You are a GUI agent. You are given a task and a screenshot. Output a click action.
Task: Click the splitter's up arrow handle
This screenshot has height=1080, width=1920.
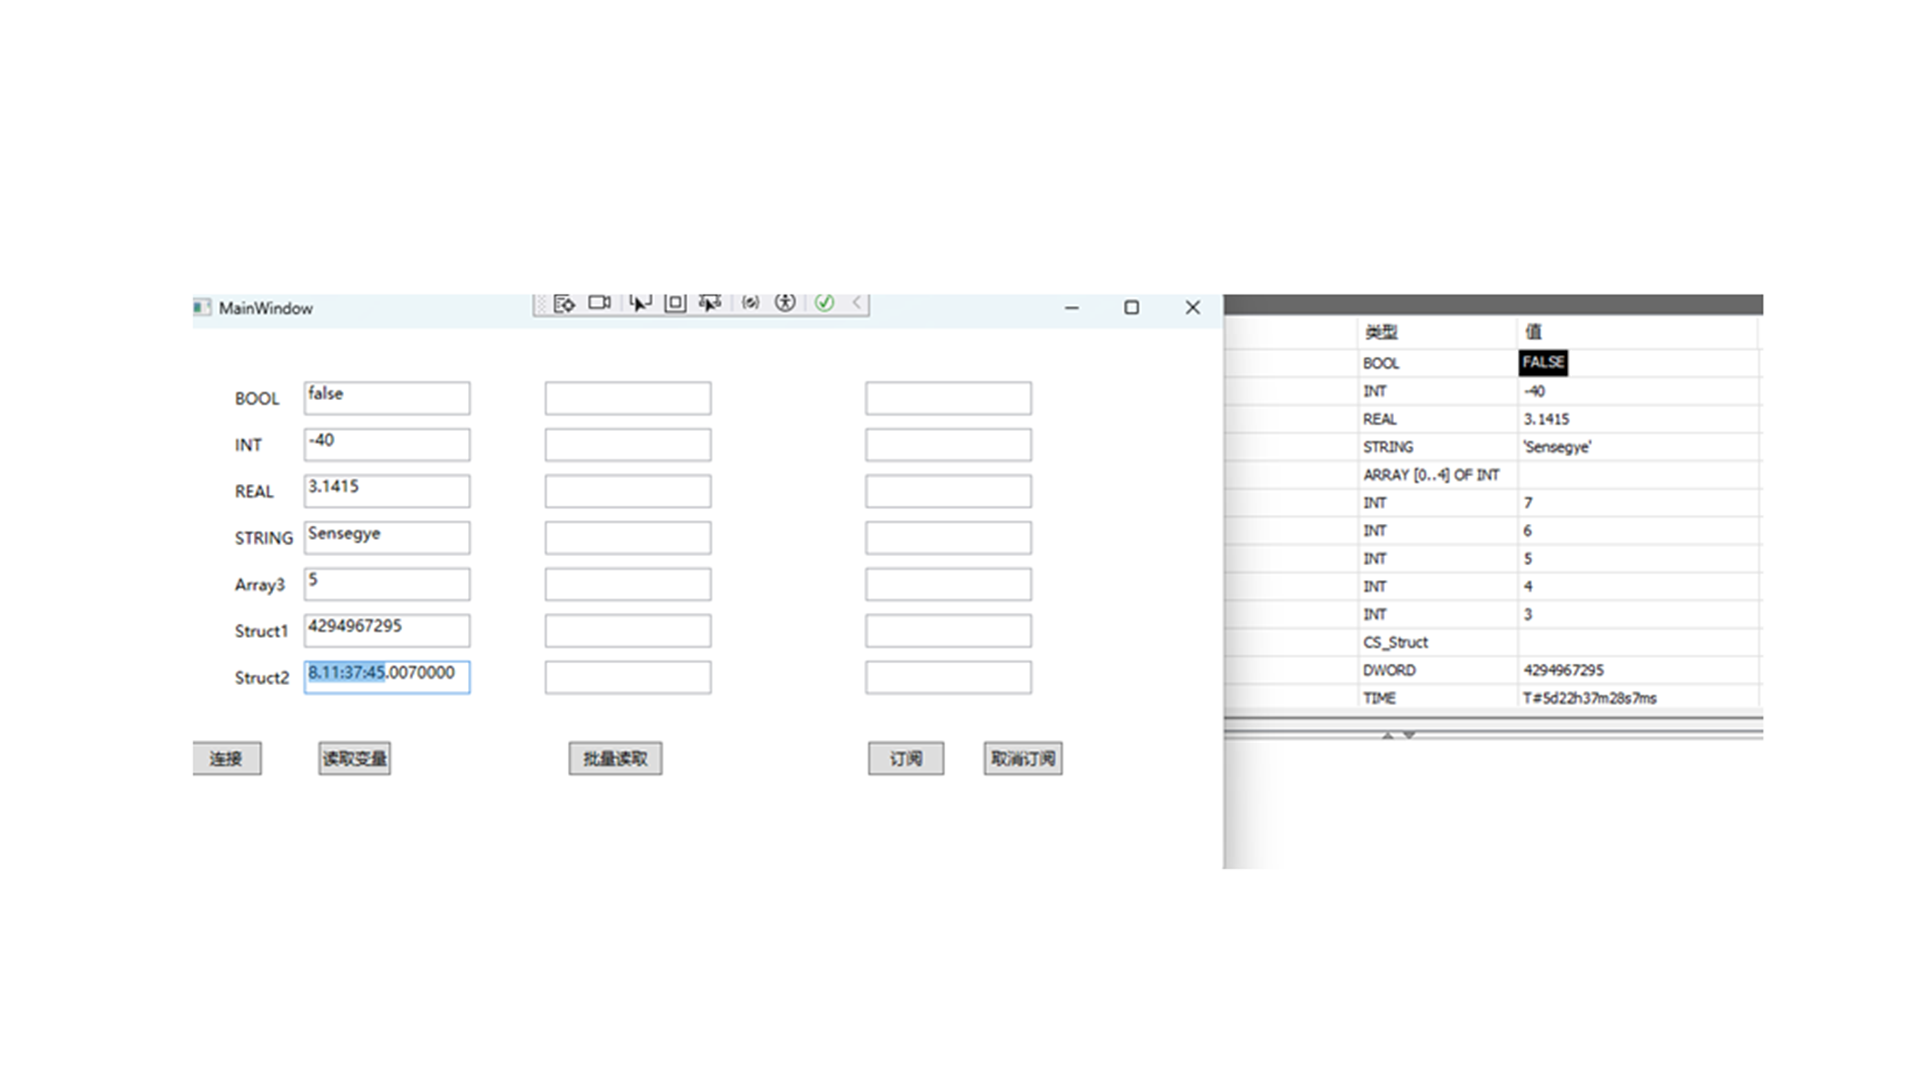pyautogui.click(x=1387, y=735)
